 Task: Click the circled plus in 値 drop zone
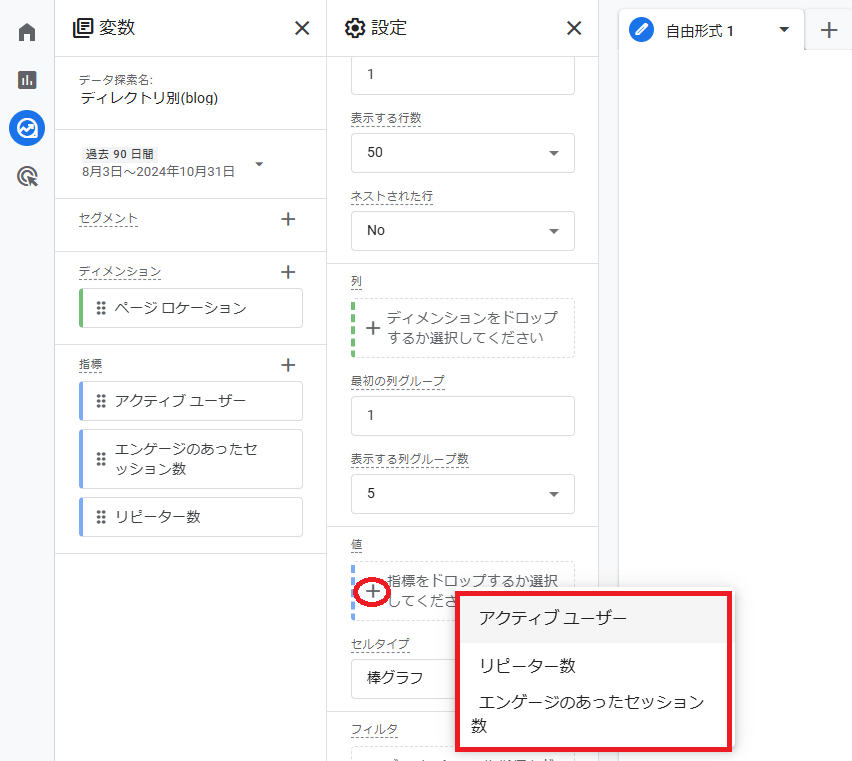point(372,592)
